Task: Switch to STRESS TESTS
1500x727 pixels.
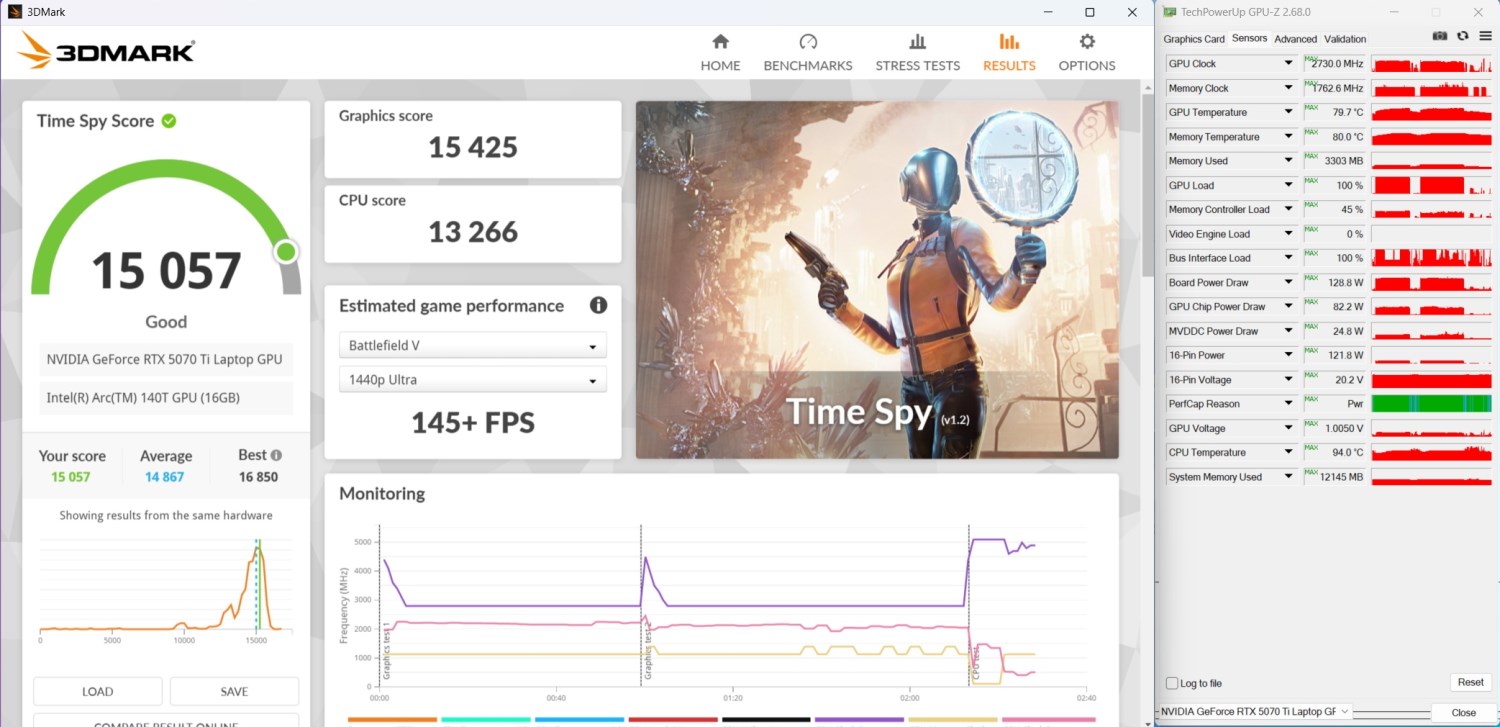Action: click(917, 53)
